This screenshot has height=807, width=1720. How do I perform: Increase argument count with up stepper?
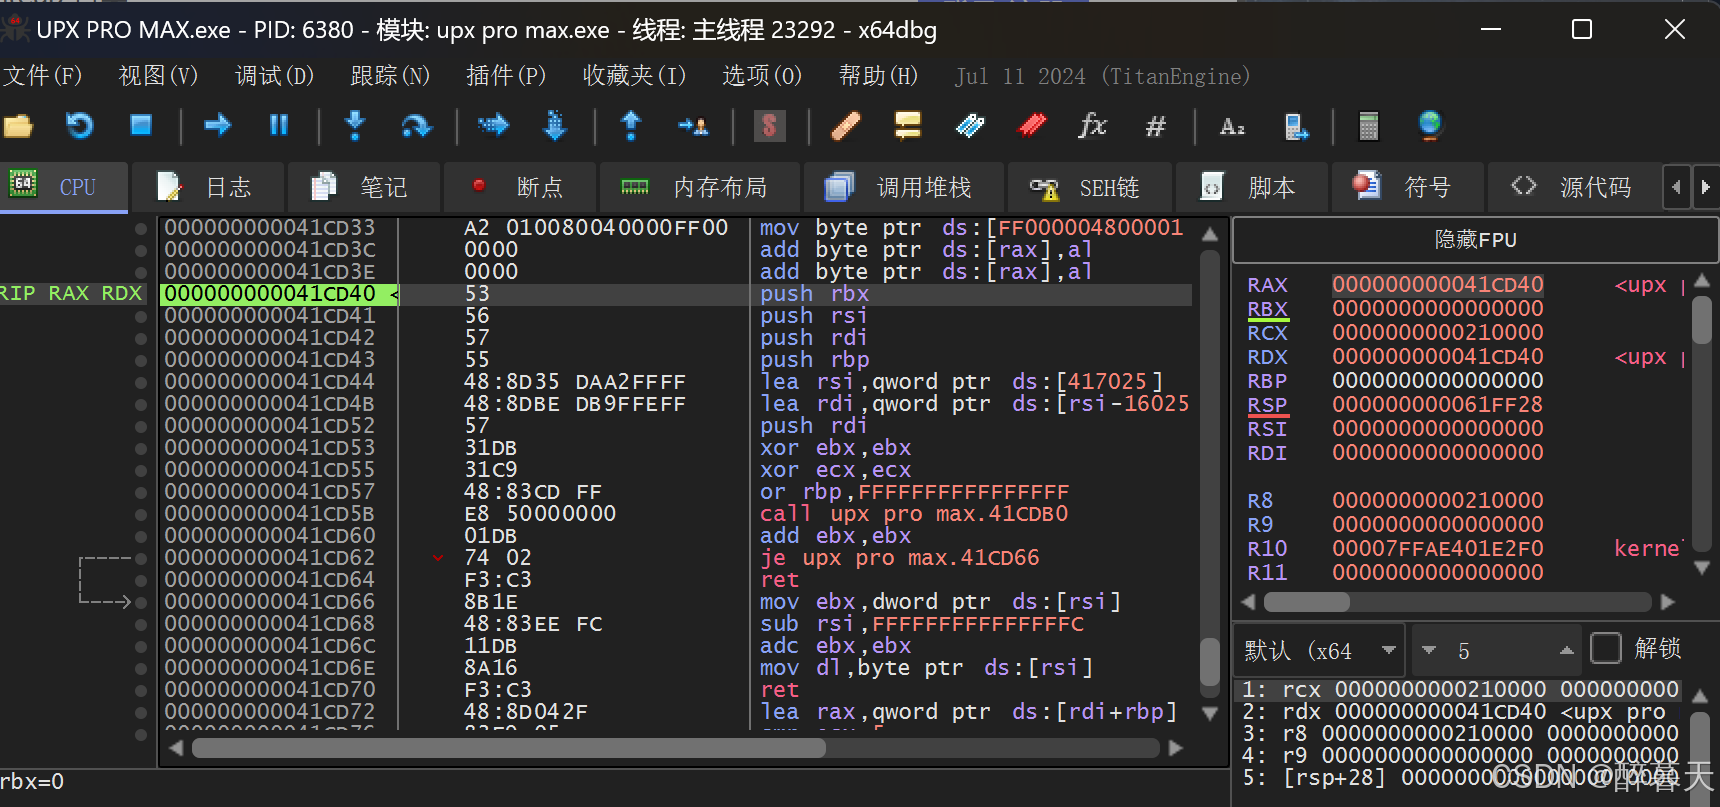point(1566,651)
